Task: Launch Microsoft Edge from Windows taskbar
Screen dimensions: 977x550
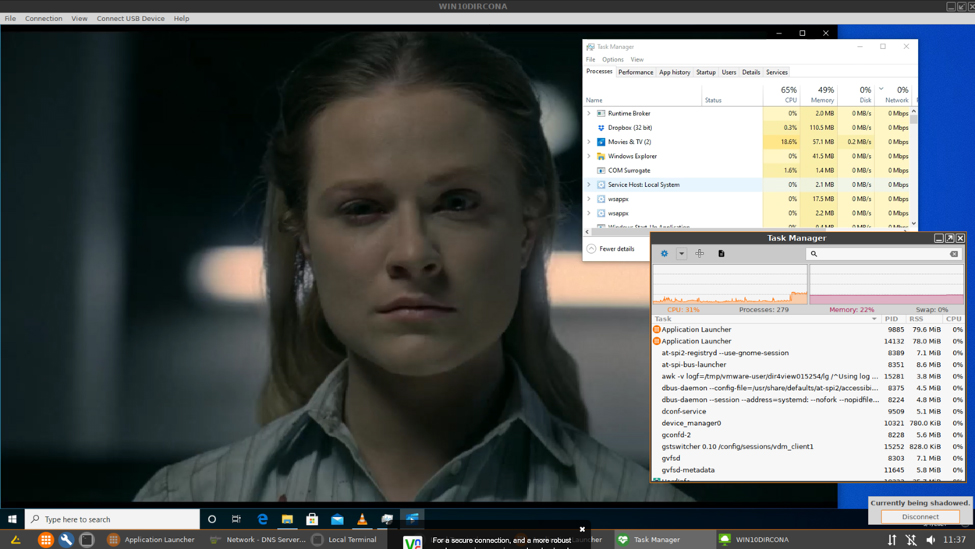Action: click(262, 519)
